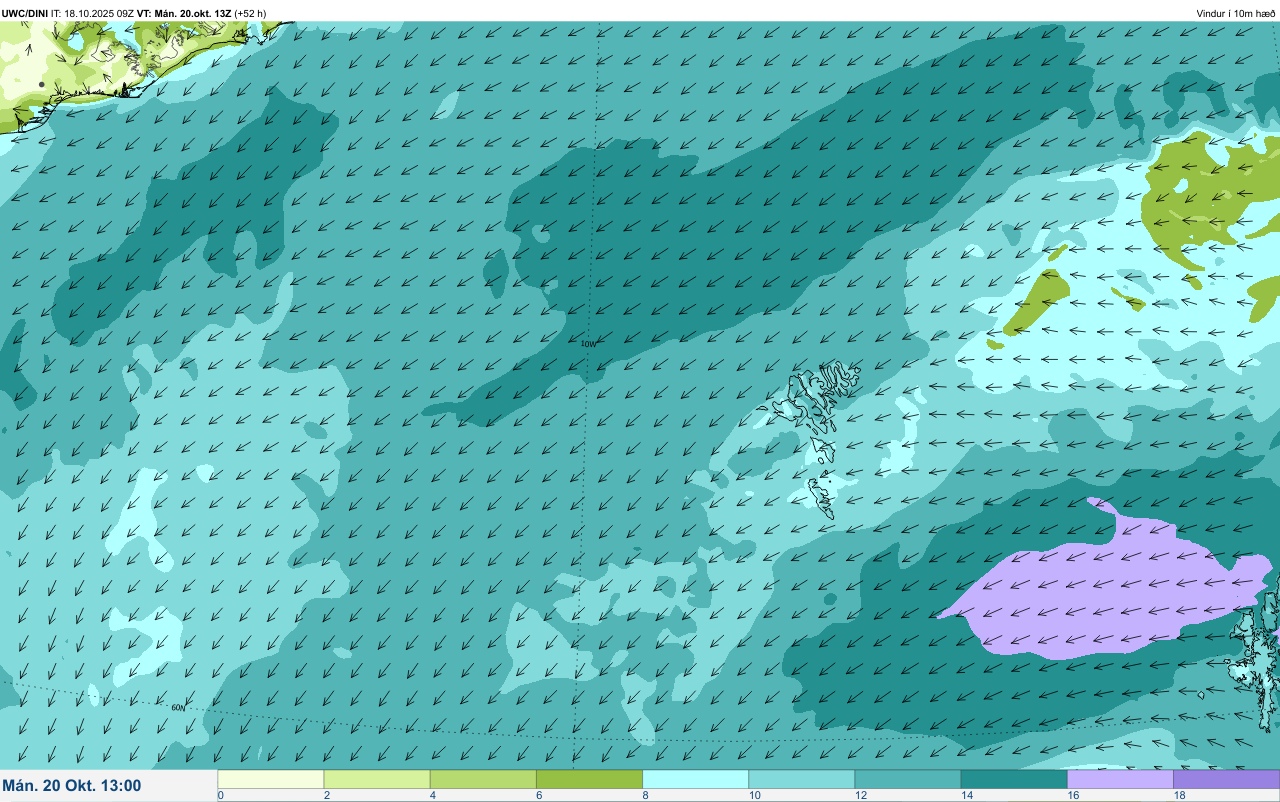Click the dark teal 14–16 legend swatch

1013,779
